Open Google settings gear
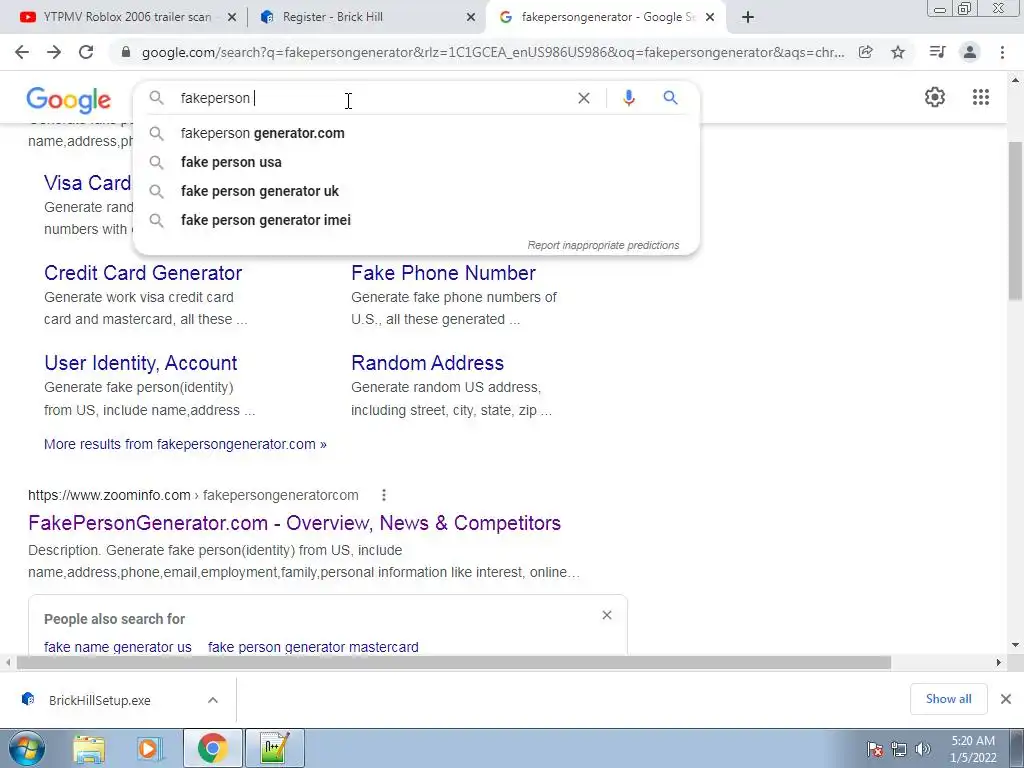 tap(935, 97)
